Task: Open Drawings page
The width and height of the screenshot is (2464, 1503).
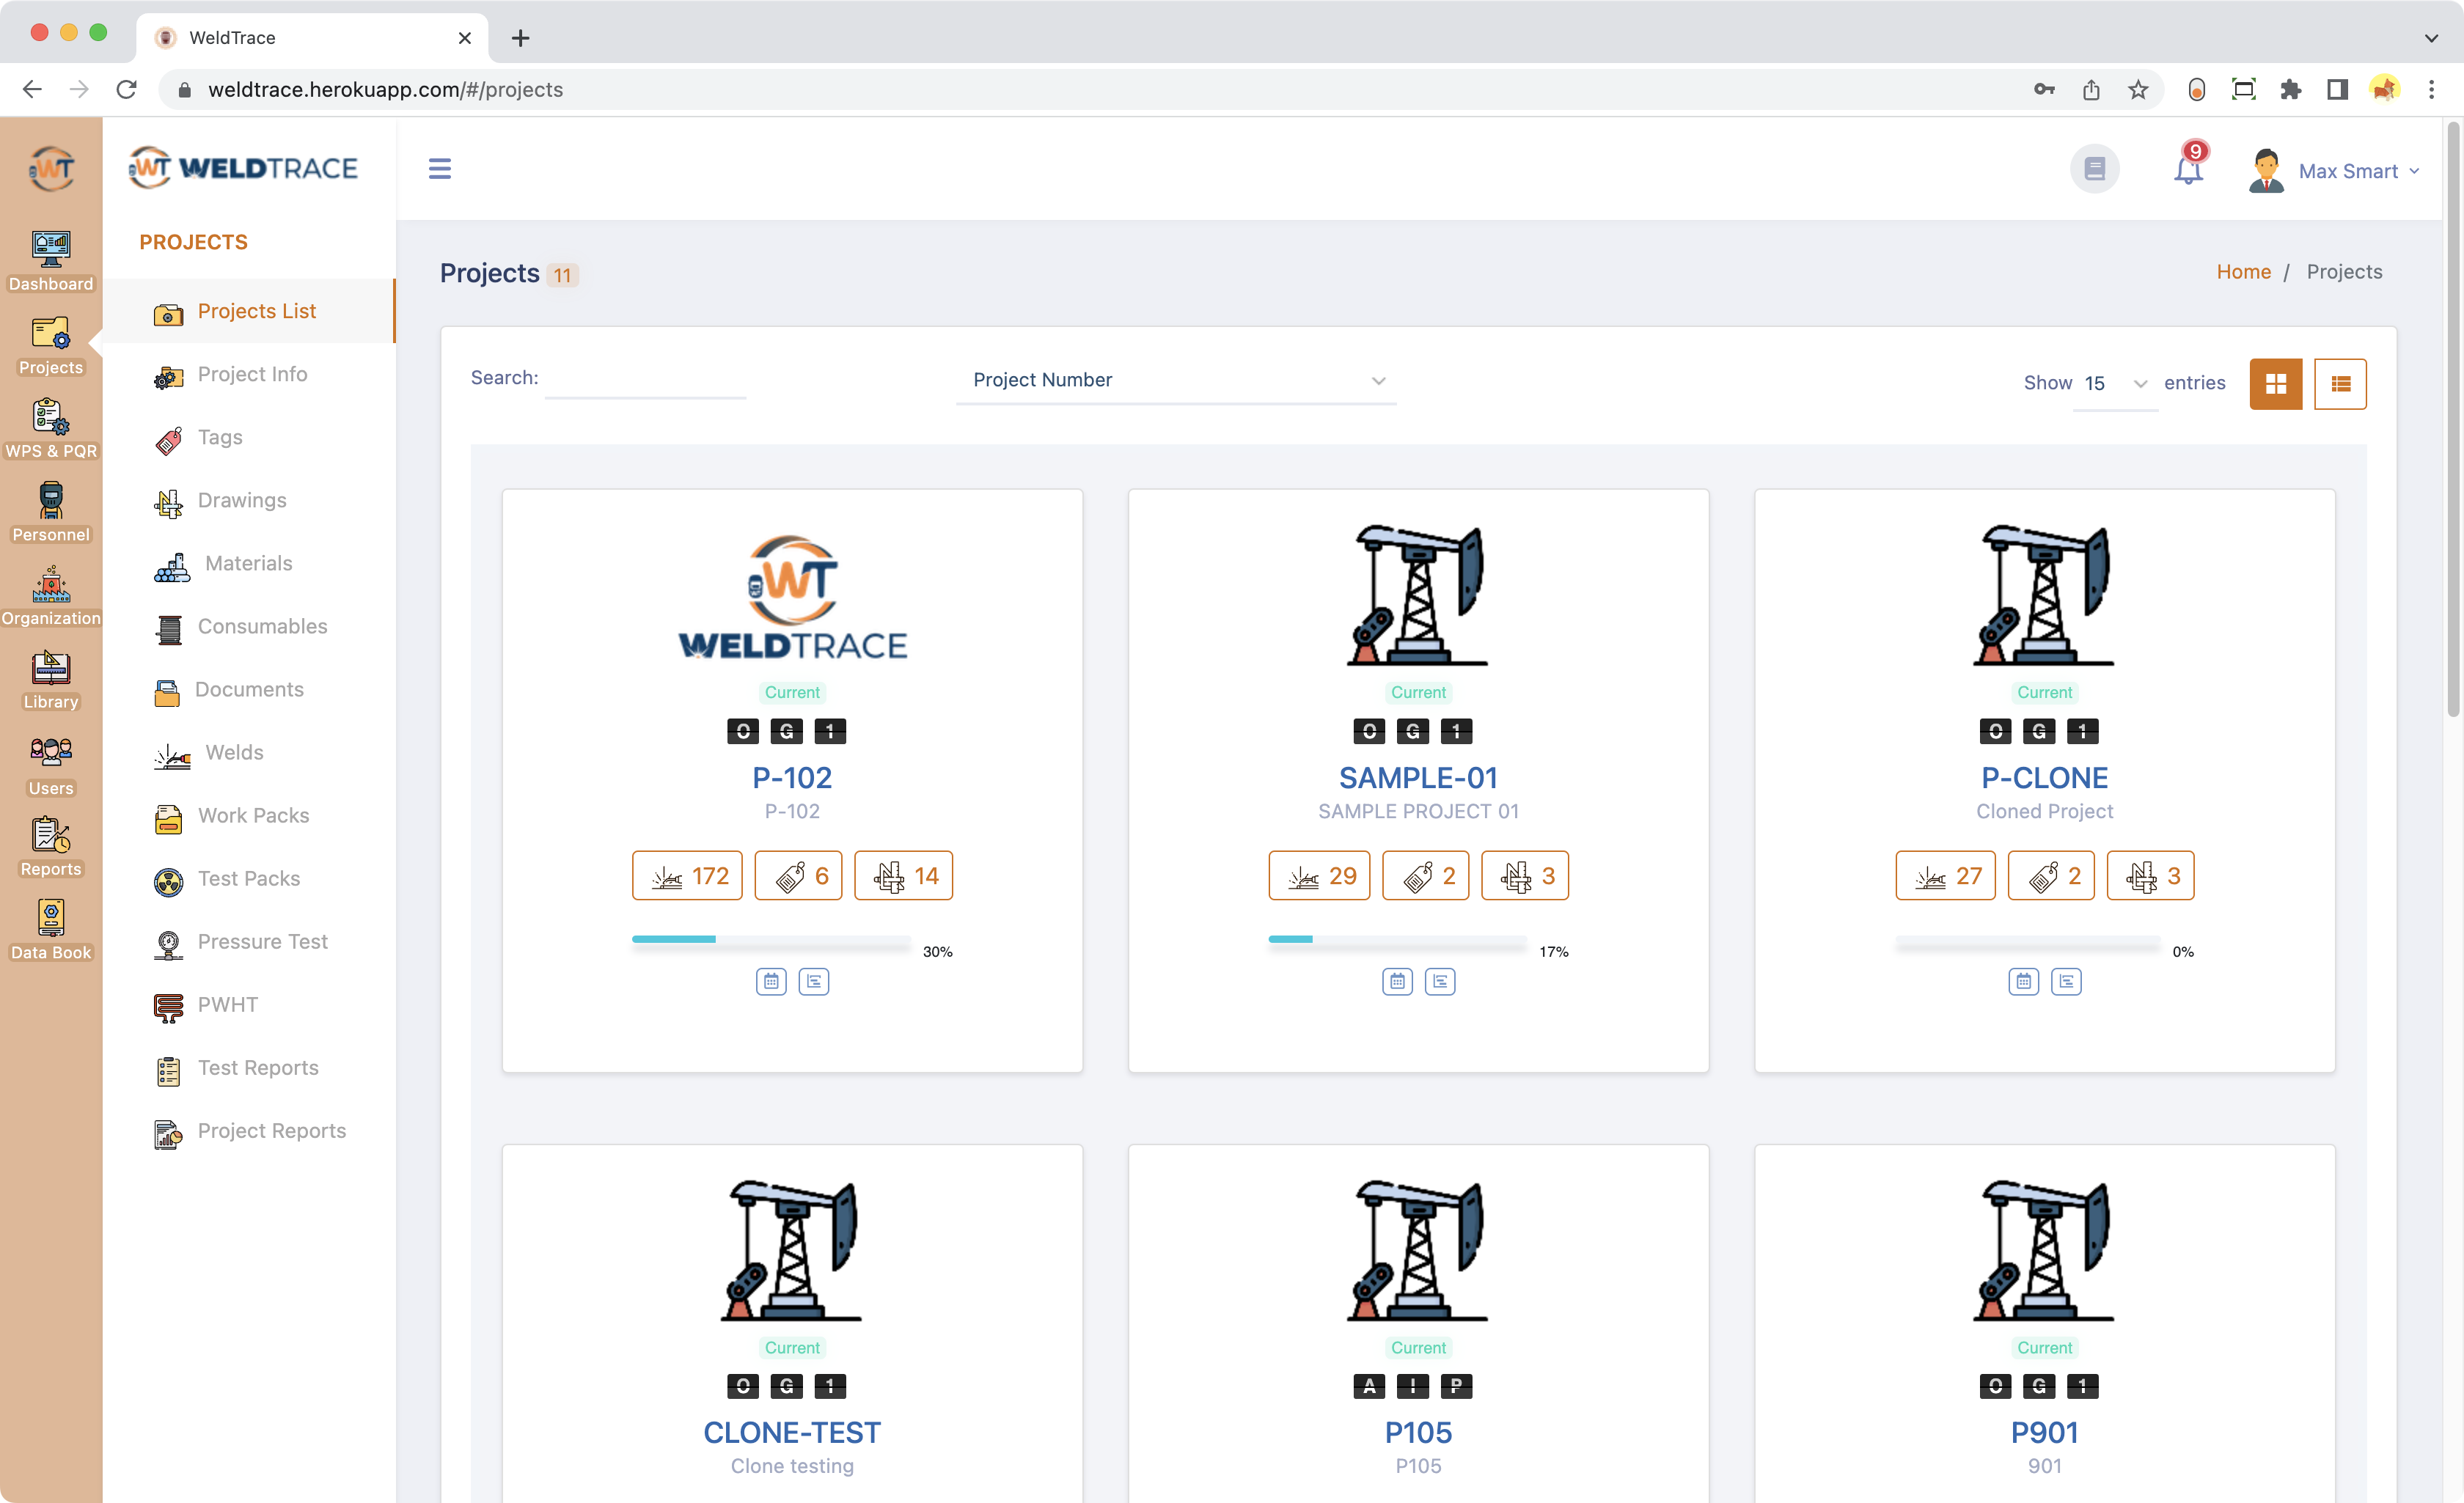Action: [x=249, y=500]
